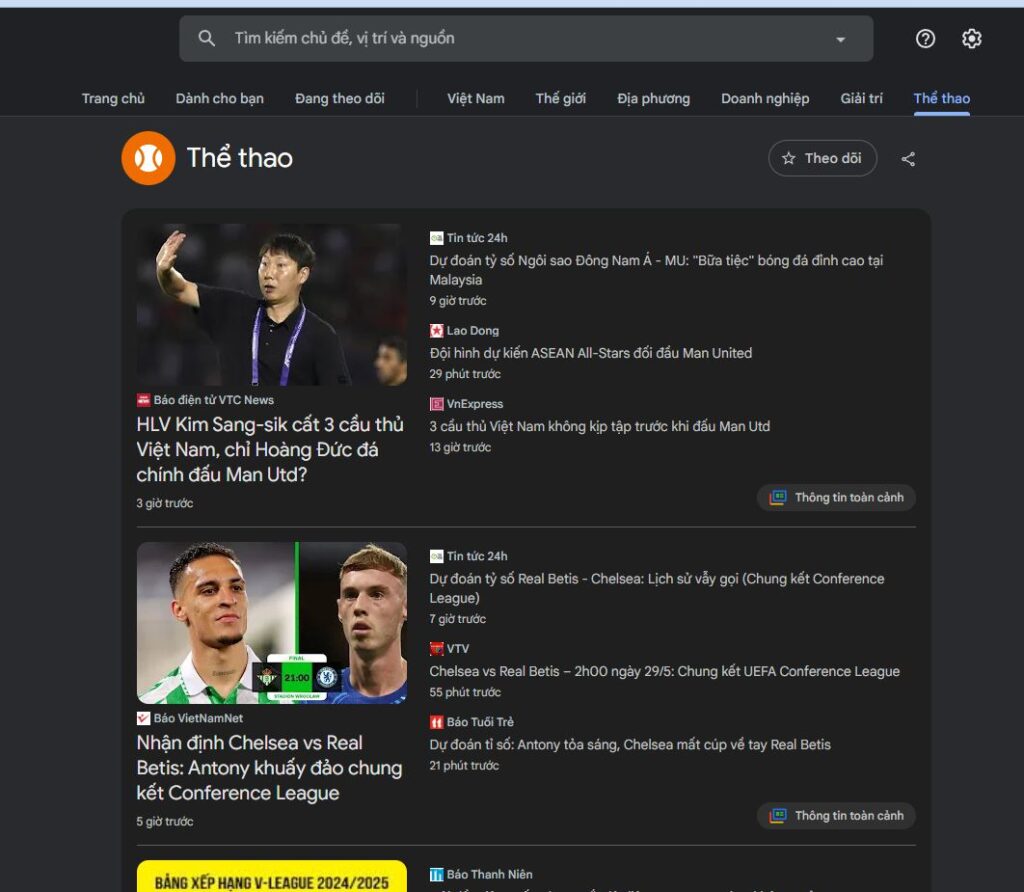Open Thông tin toàn cảnh for Kim Sang-sik story

click(x=836, y=498)
